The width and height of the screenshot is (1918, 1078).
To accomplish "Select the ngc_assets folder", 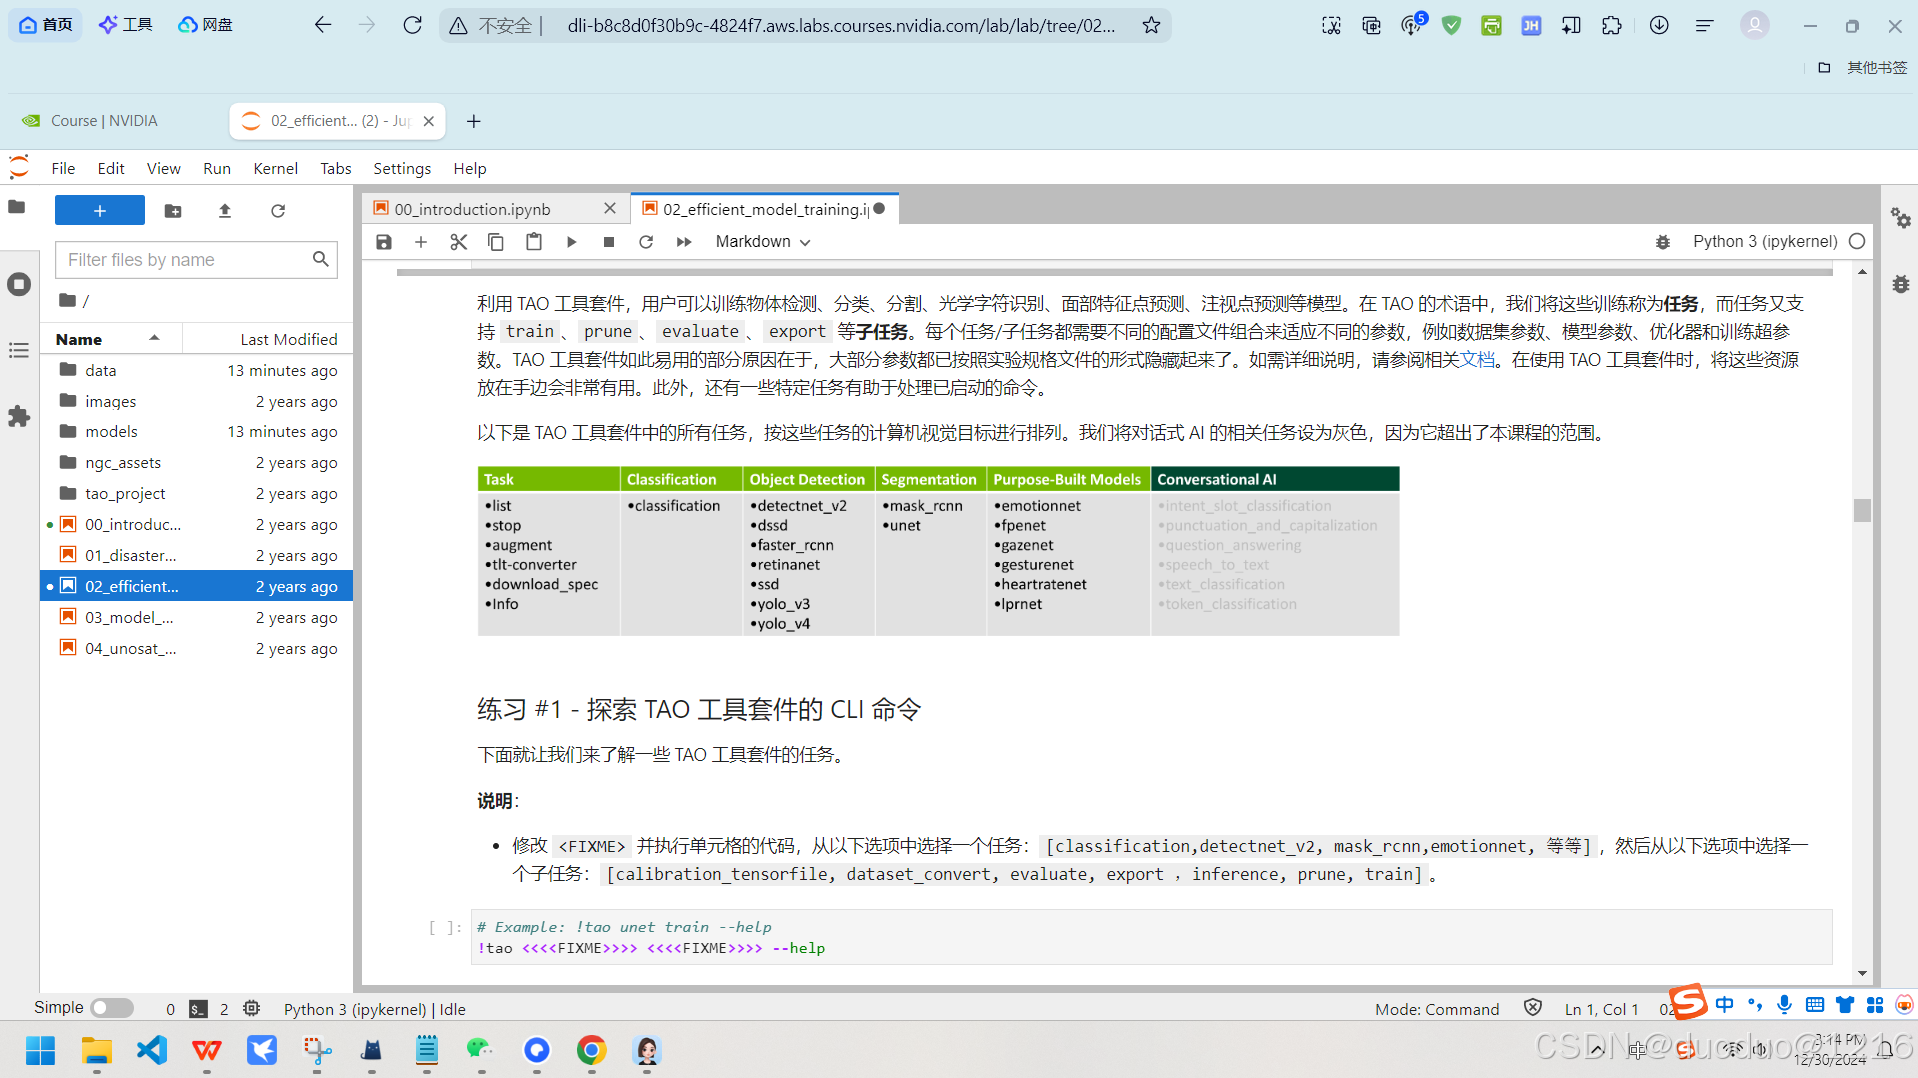I will click(x=197, y=463).
